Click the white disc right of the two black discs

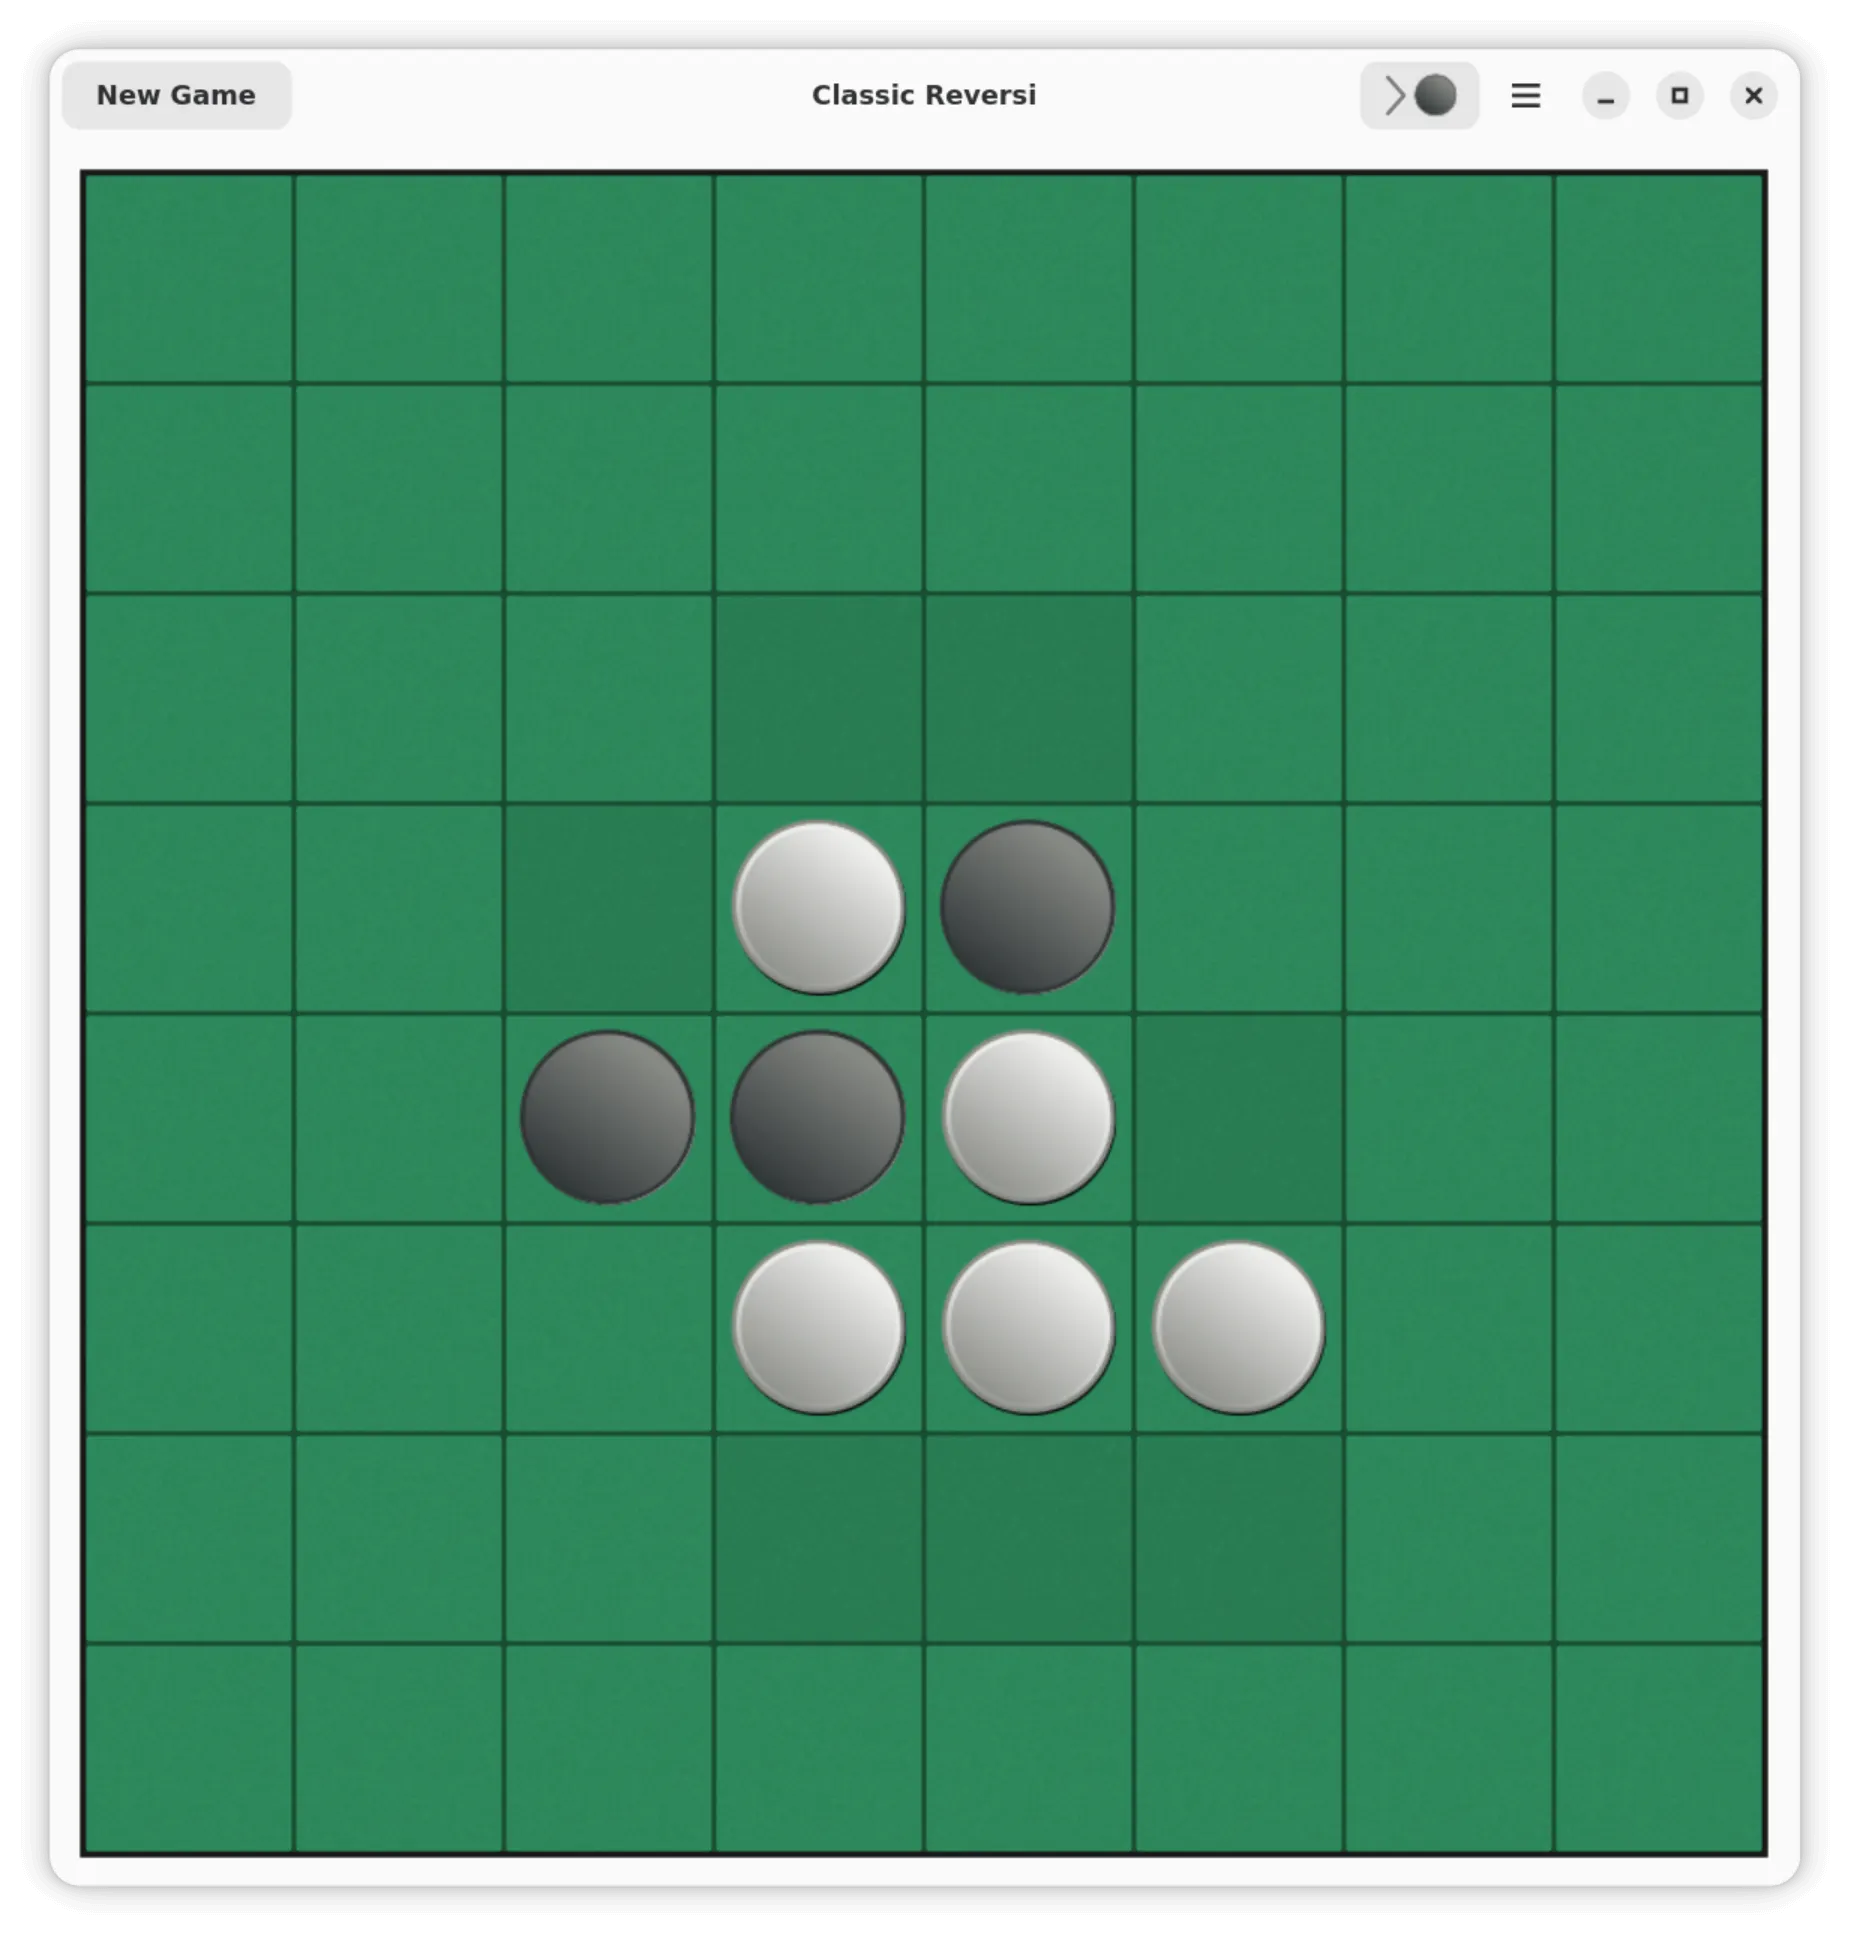(x=1028, y=1118)
